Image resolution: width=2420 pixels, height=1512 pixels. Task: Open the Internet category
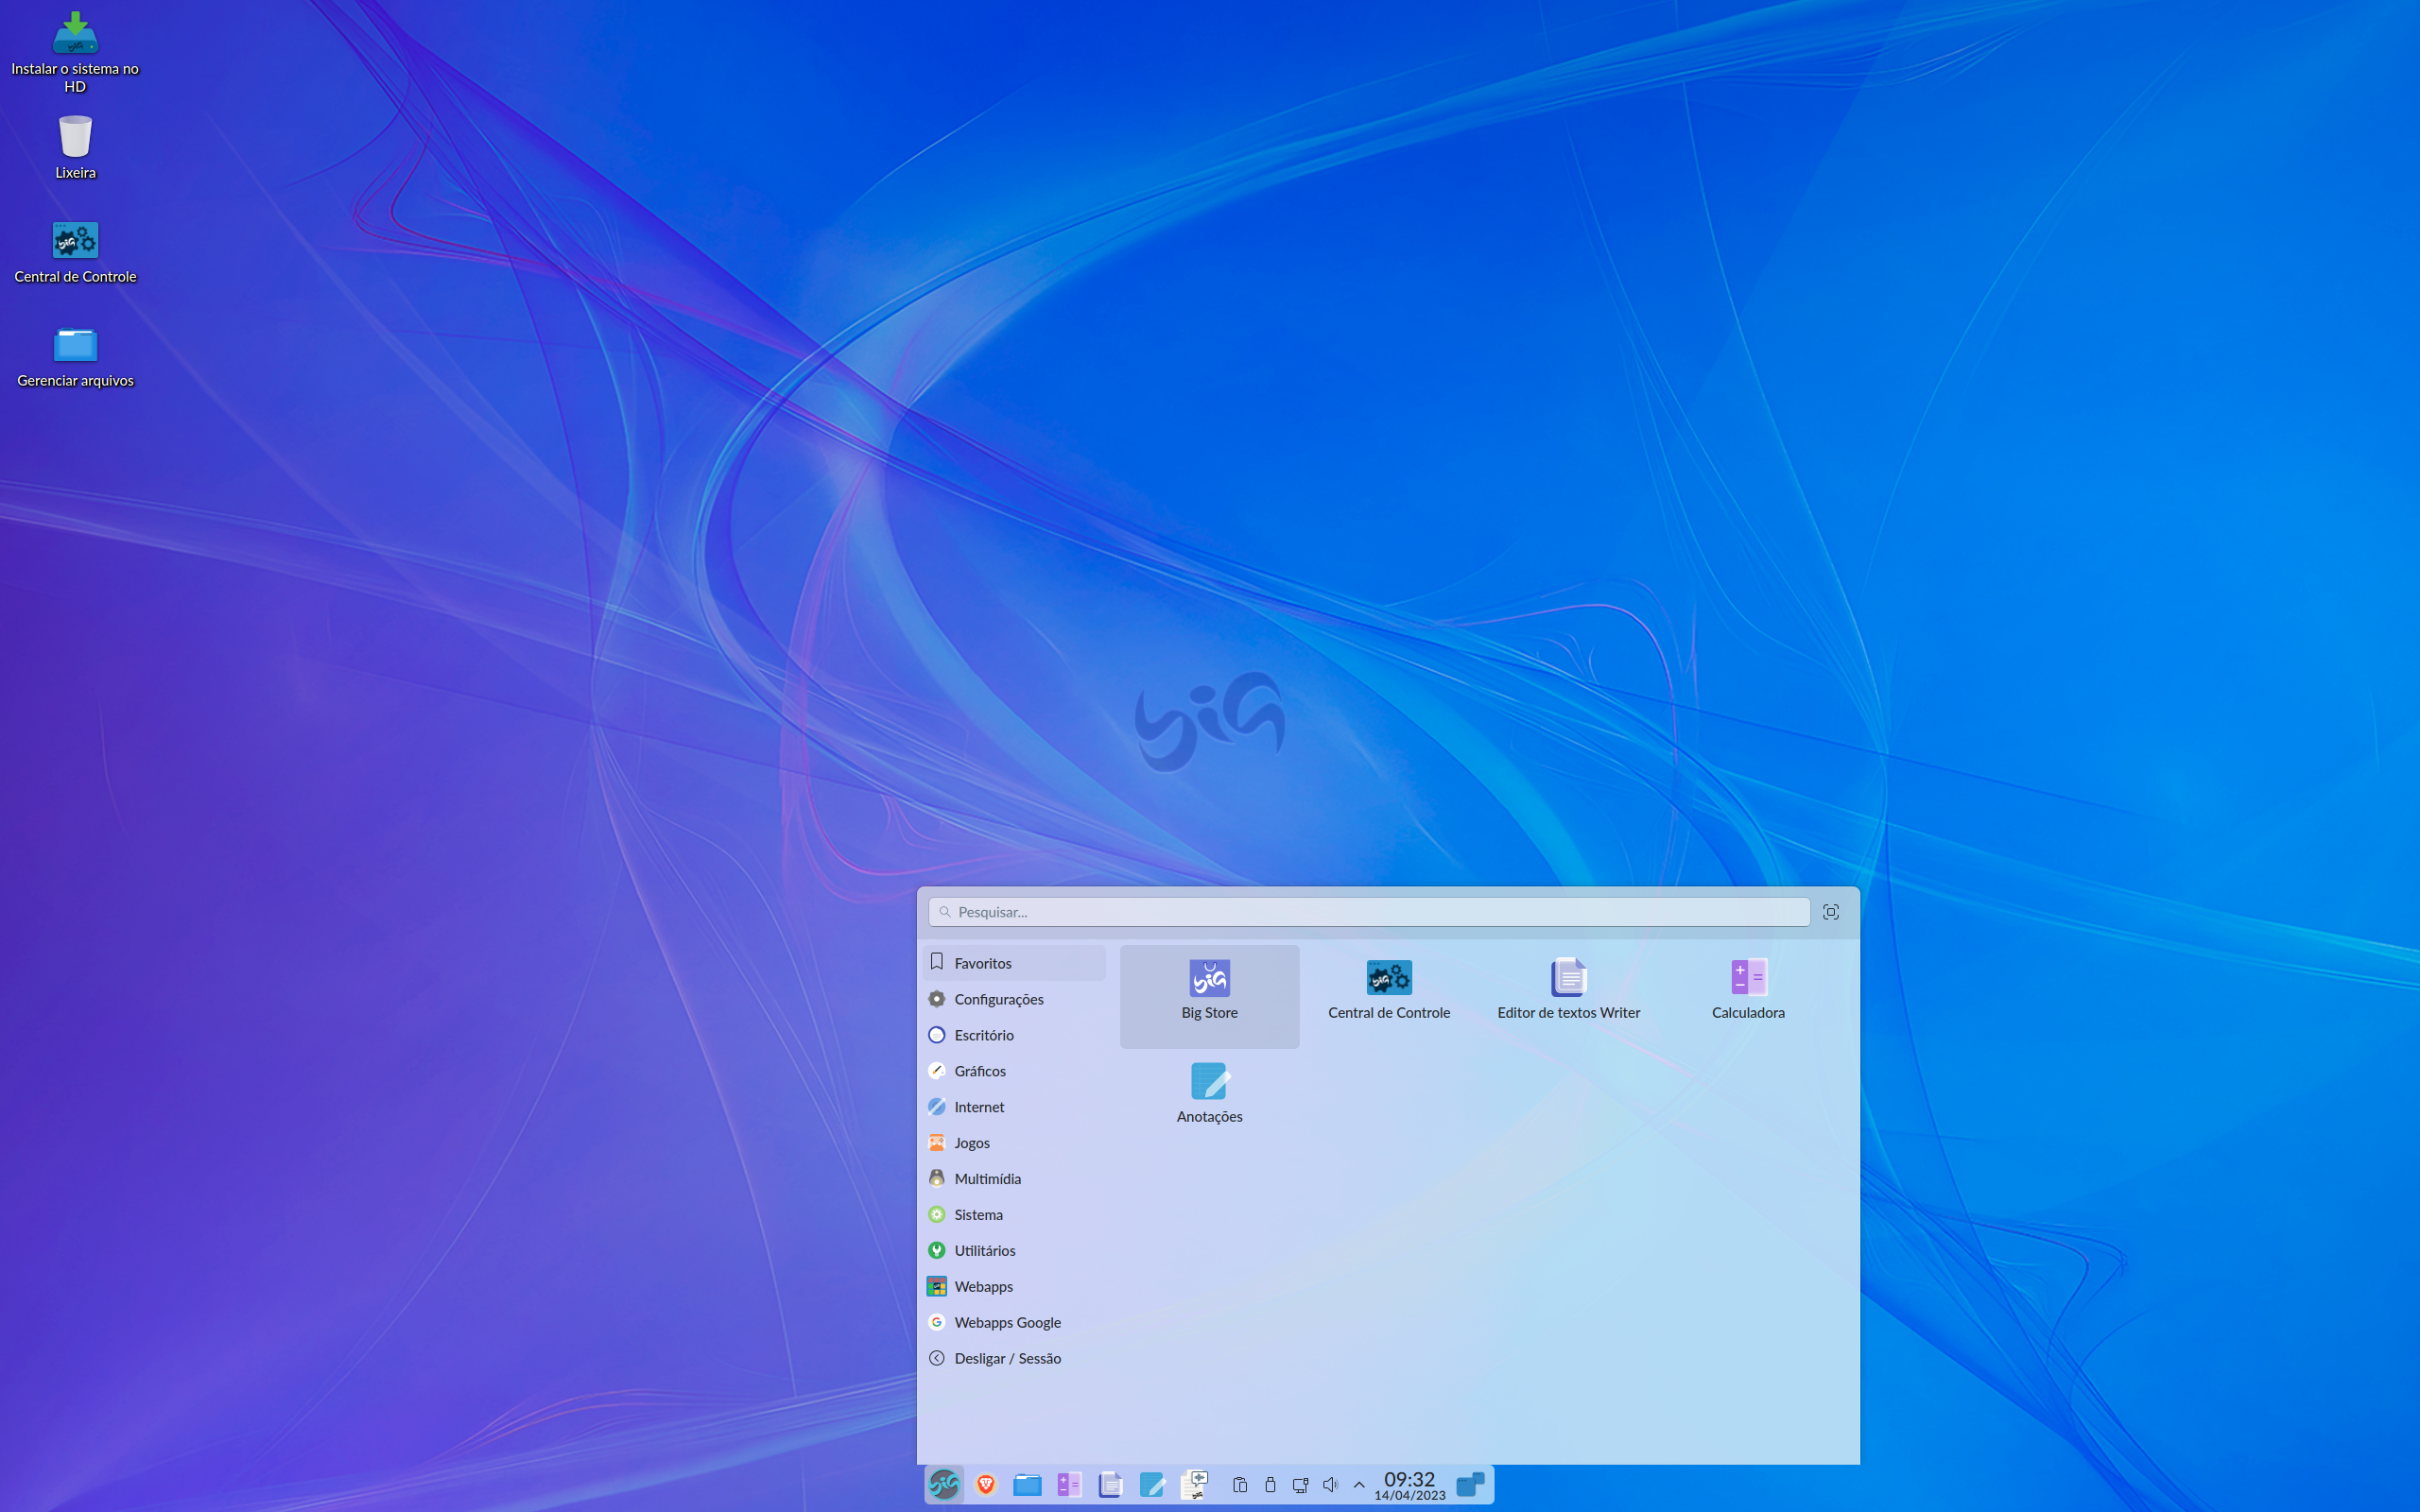(x=1014, y=1107)
